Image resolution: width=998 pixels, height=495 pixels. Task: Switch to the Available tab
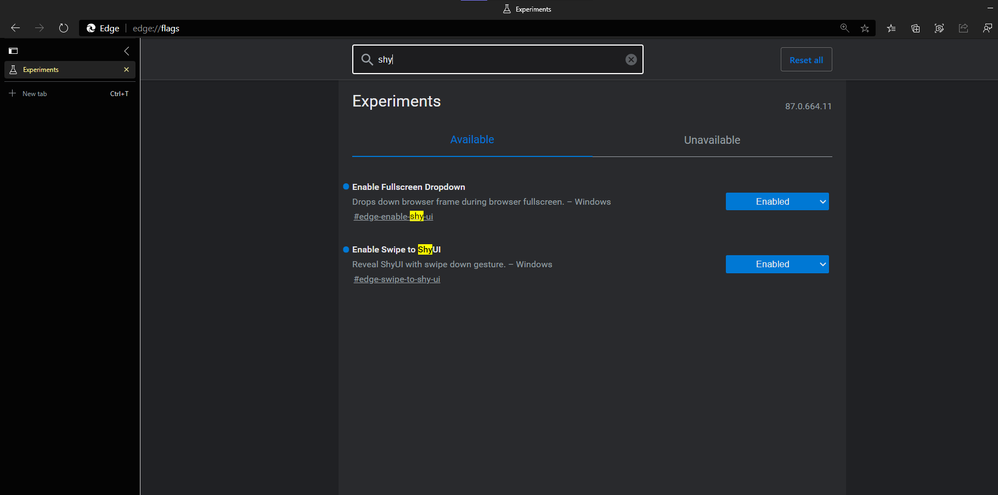tap(472, 139)
